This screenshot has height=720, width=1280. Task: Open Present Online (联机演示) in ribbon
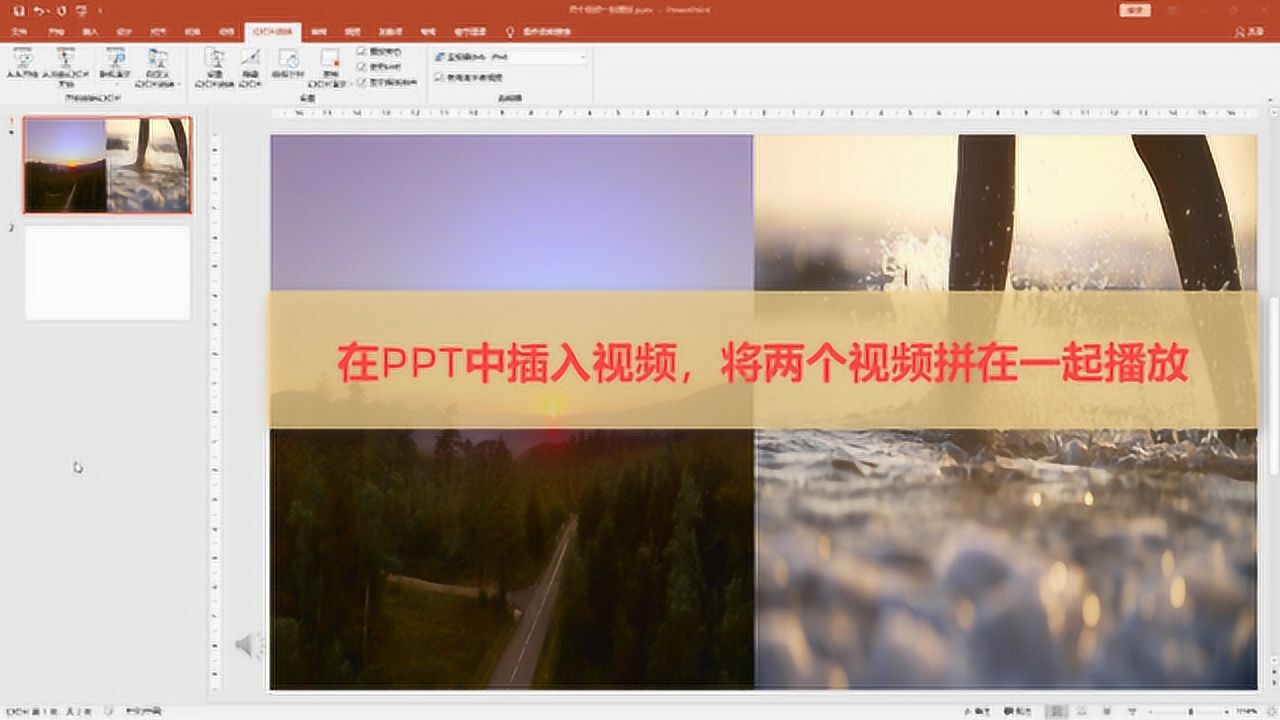click(116, 65)
